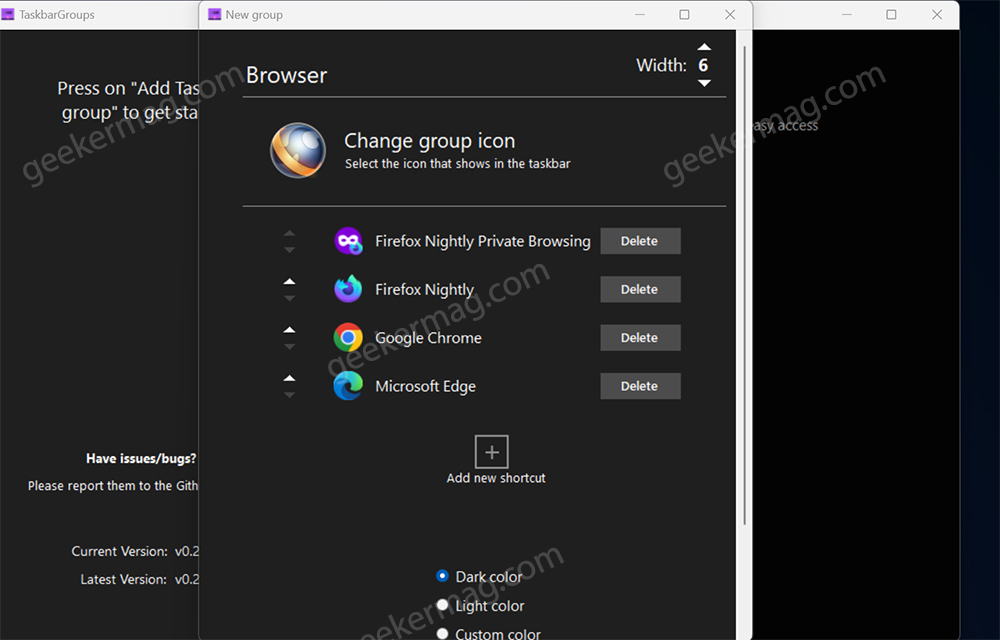Click the Google Chrome shortcut icon
1000x640 pixels.
pyautogui.click(x=348, y=338)
